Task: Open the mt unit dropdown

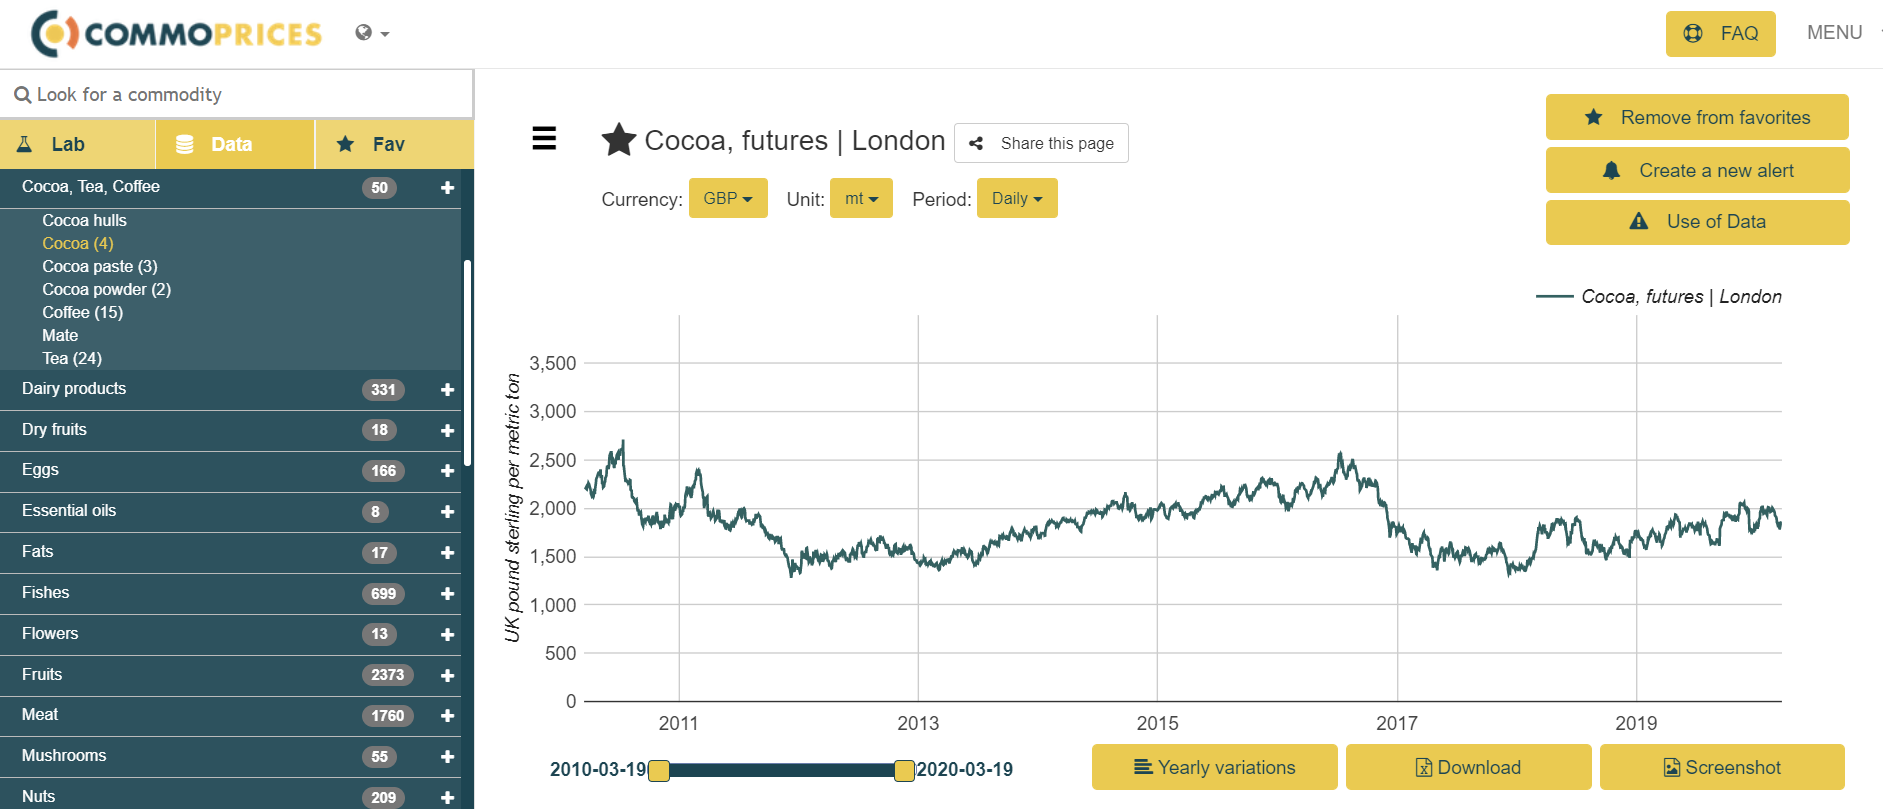Action: (861, 198)
